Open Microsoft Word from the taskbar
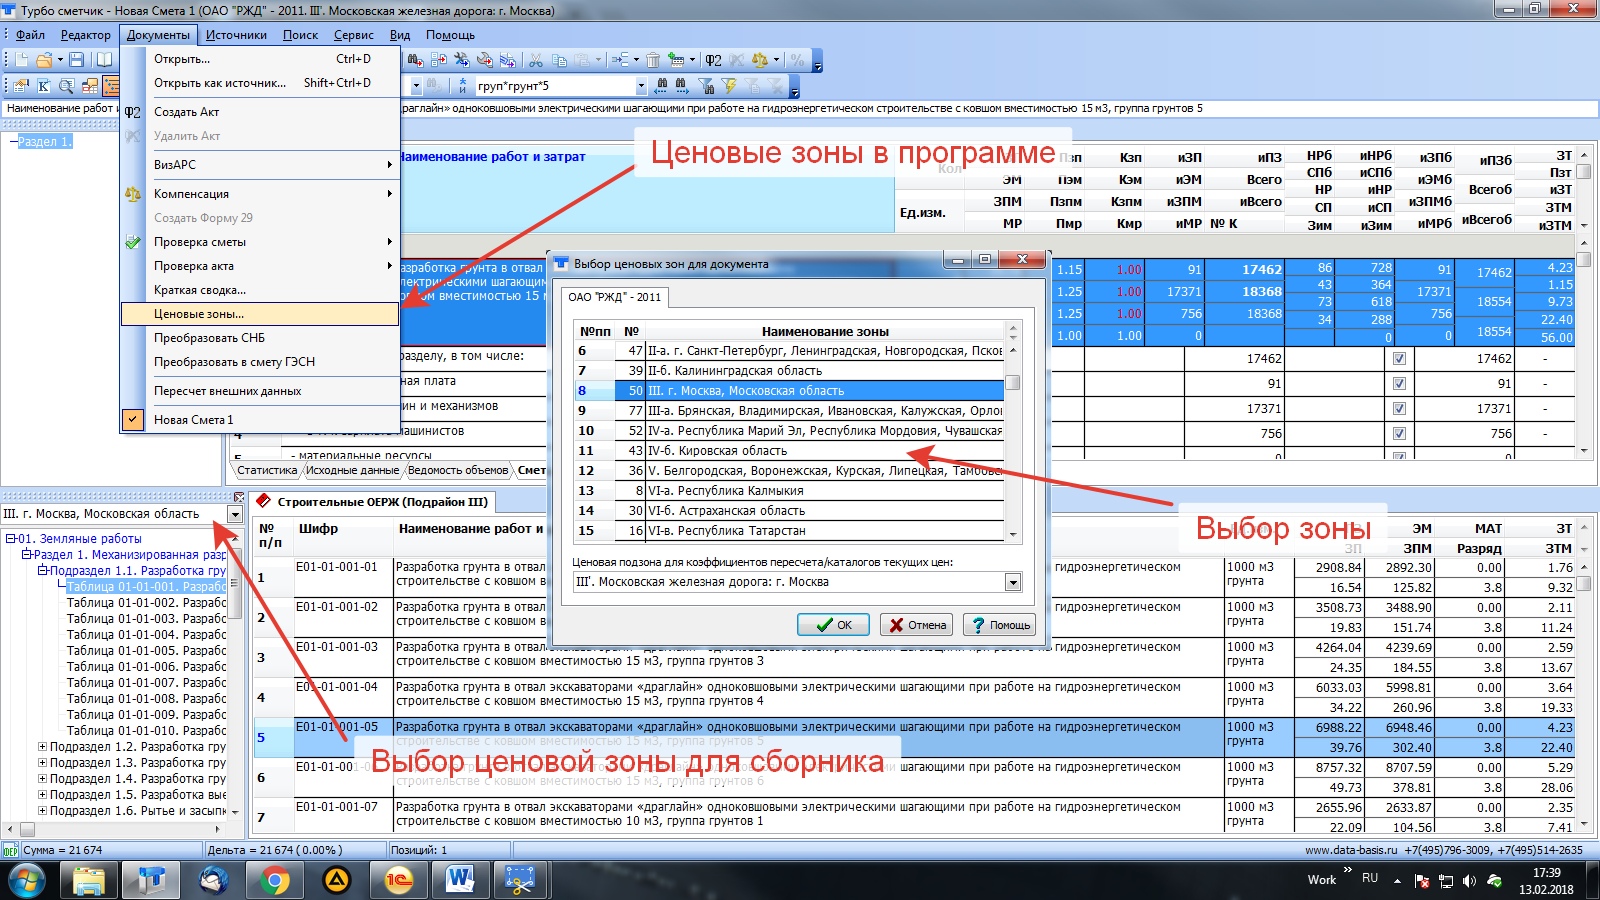The height and width of the screenshot is (900, 1600). [459, 880]
